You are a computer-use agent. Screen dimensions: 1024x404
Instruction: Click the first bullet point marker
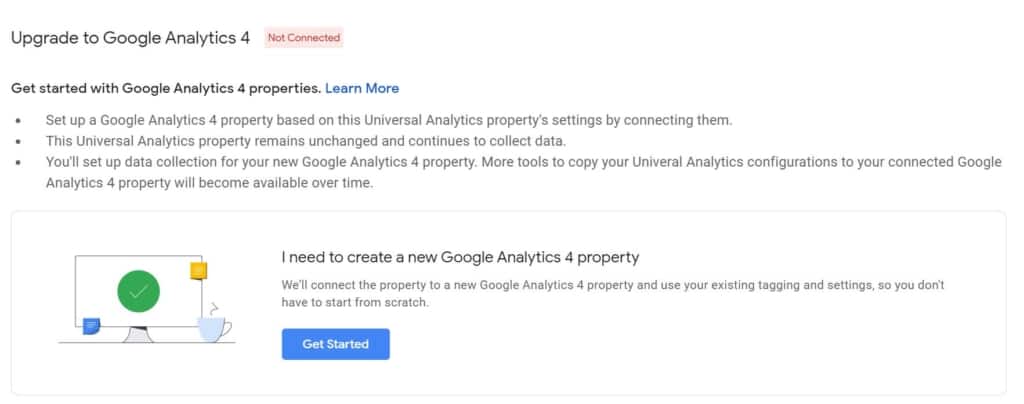tap(18, 120)
